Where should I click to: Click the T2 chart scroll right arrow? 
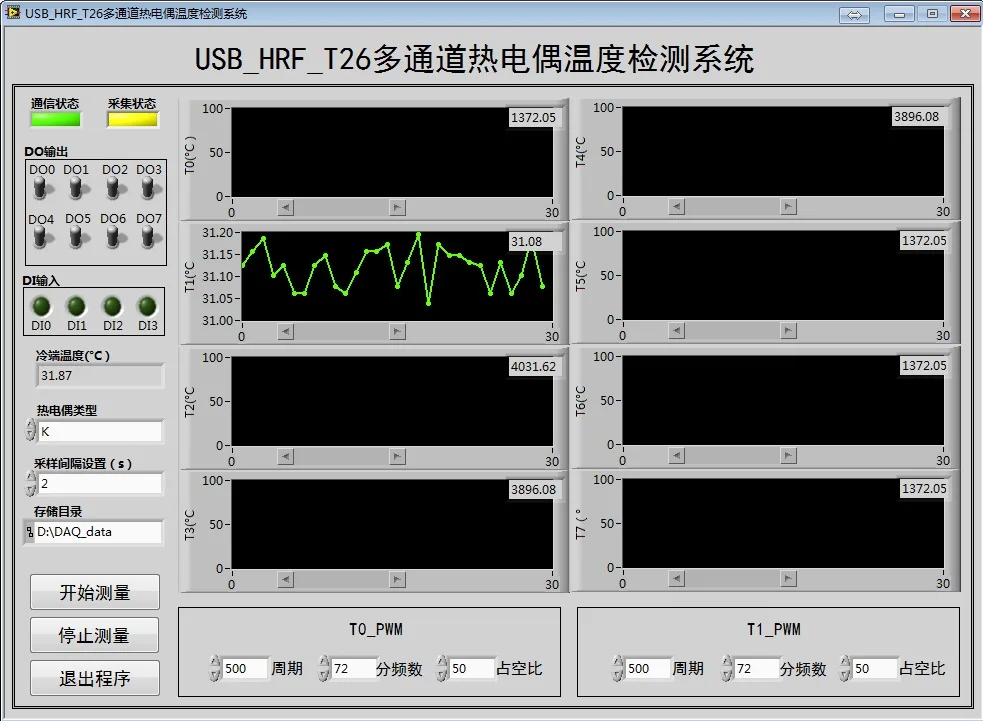(397, 456)
